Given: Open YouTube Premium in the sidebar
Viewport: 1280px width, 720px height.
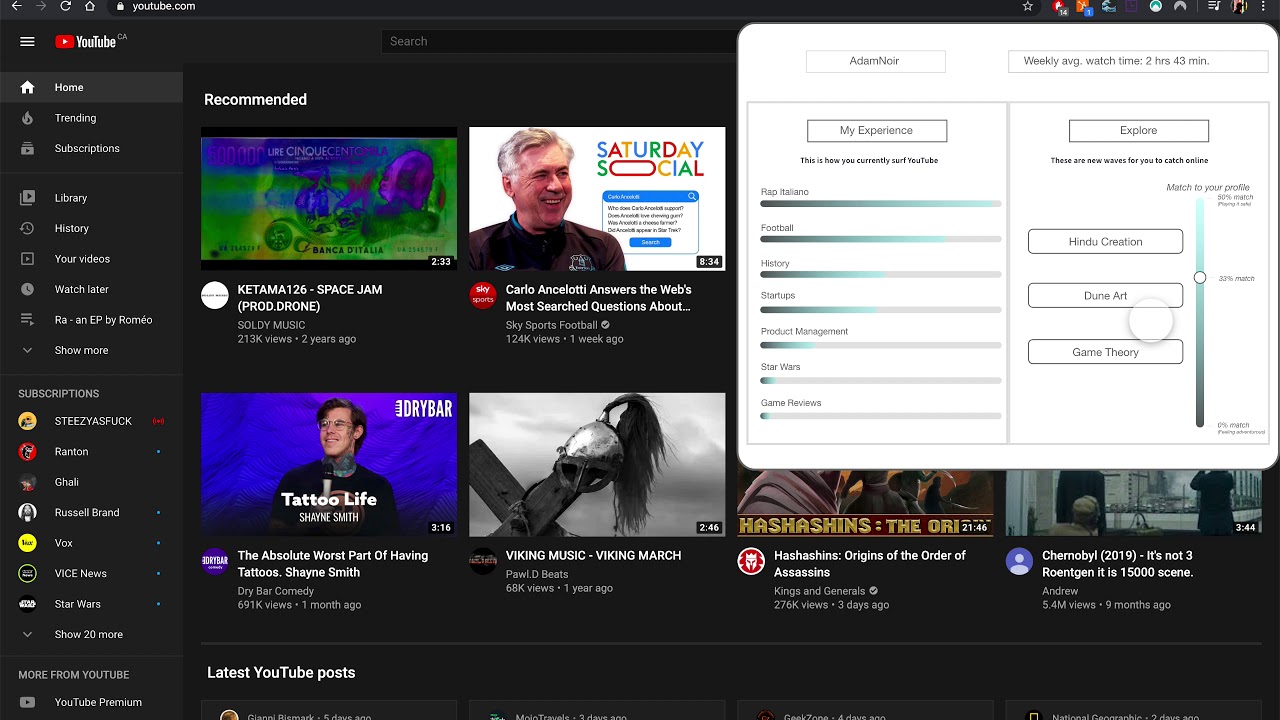Looking at the screenshot, I should click(91, 702).
